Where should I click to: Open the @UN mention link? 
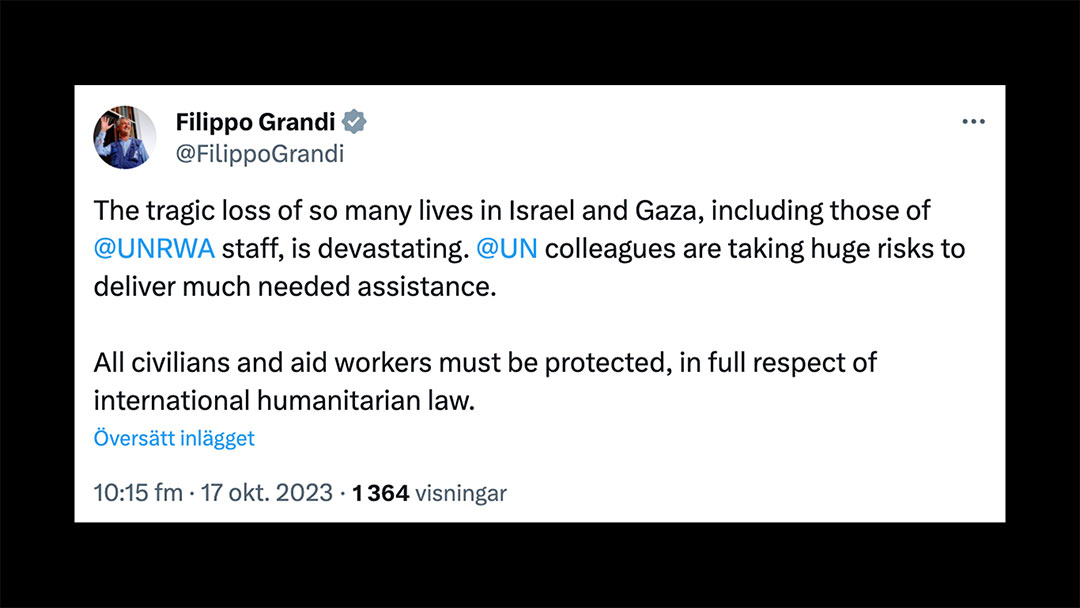507,248
